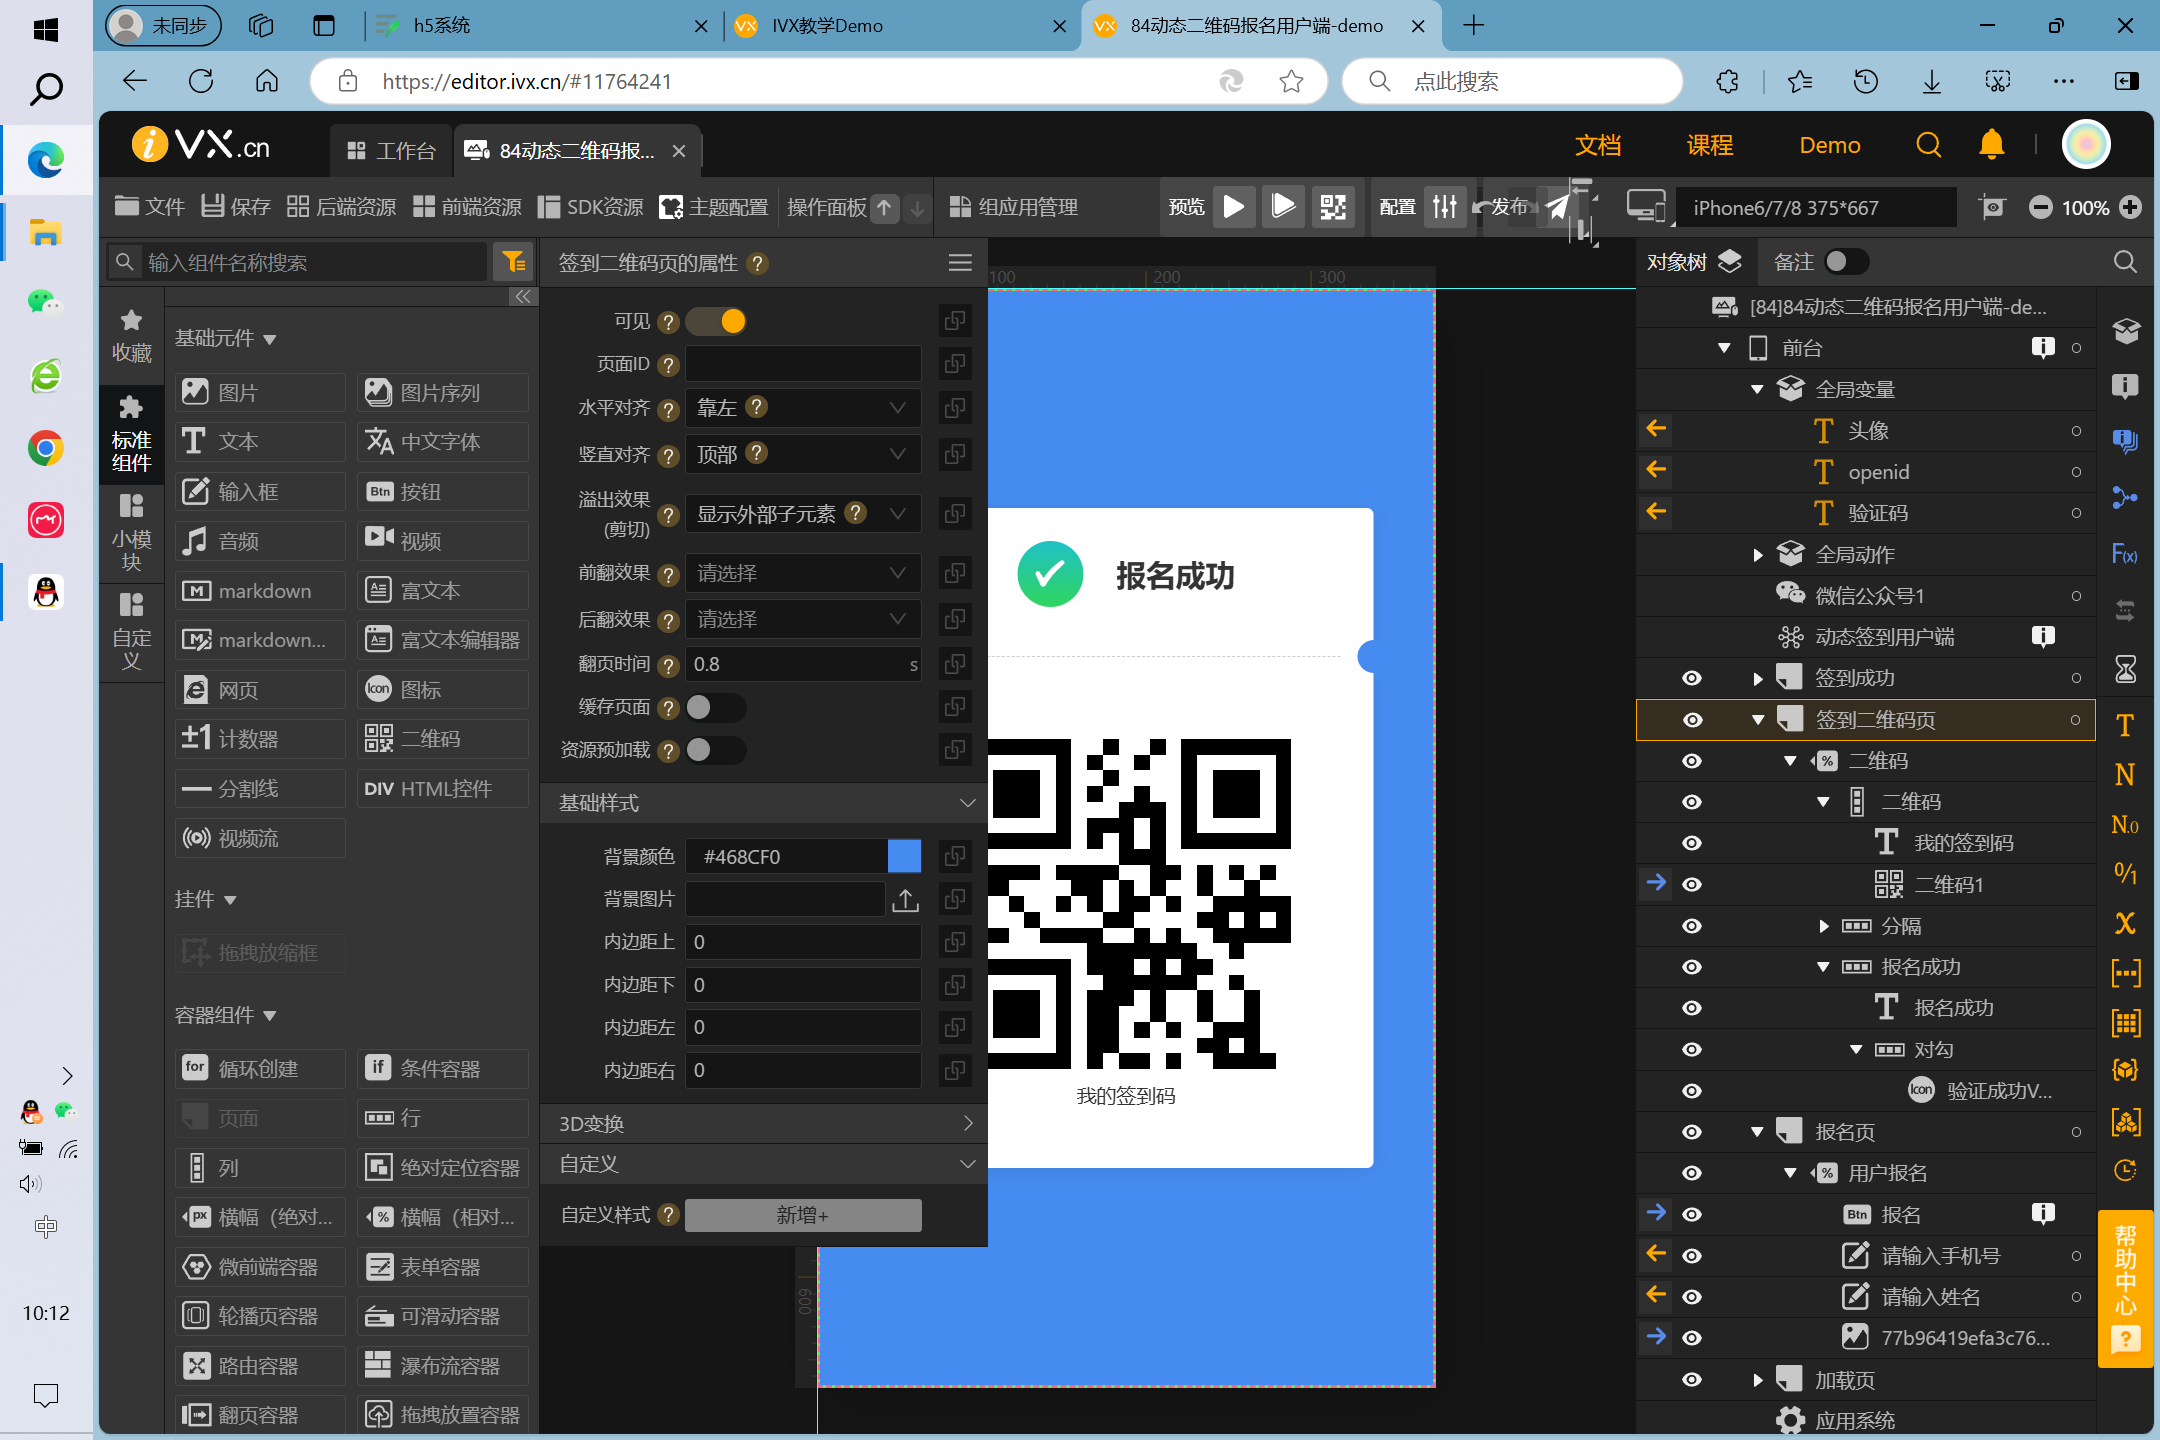Open the 主题配置 menu
Image resolution: width=2160 pixels, height=1440 pixels.
[714, 207]
